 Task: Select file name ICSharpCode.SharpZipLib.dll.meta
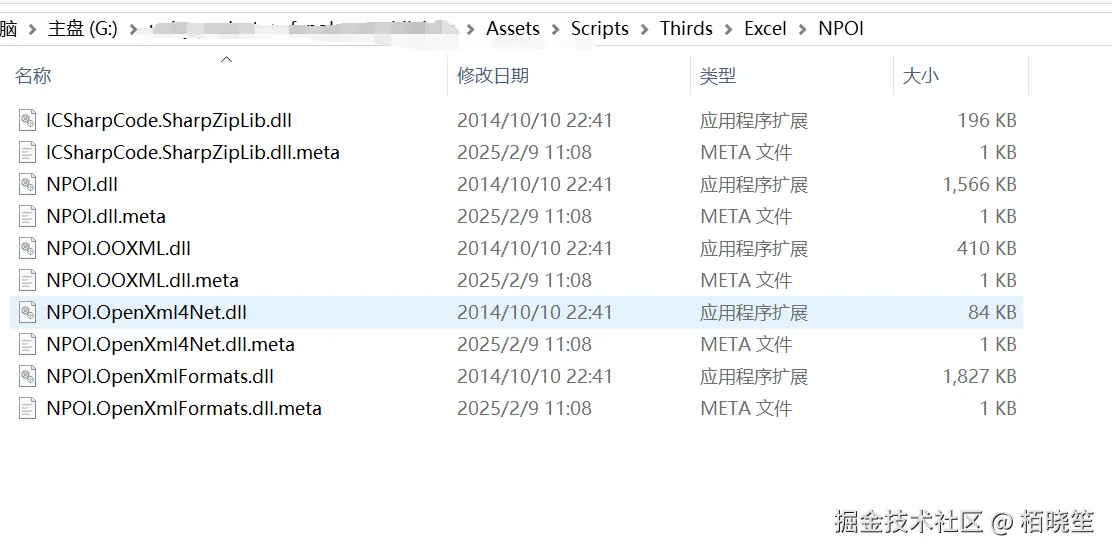tap(193, 152)
